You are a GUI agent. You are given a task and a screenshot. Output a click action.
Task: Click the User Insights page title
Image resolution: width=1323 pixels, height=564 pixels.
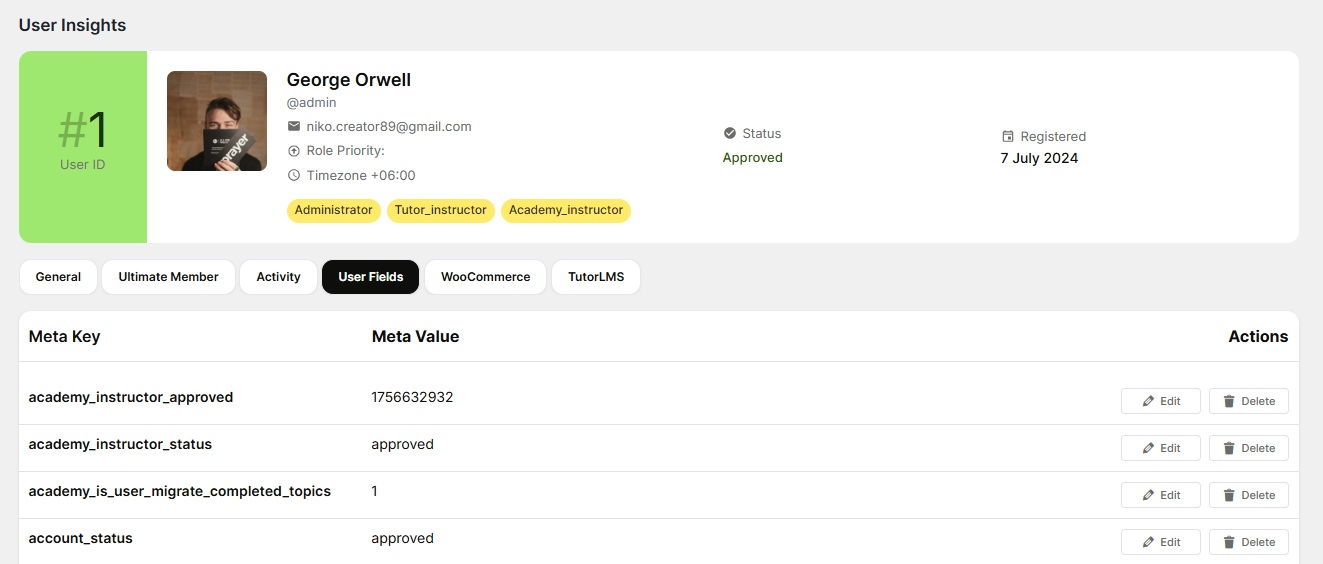click(x=73, y=25)
